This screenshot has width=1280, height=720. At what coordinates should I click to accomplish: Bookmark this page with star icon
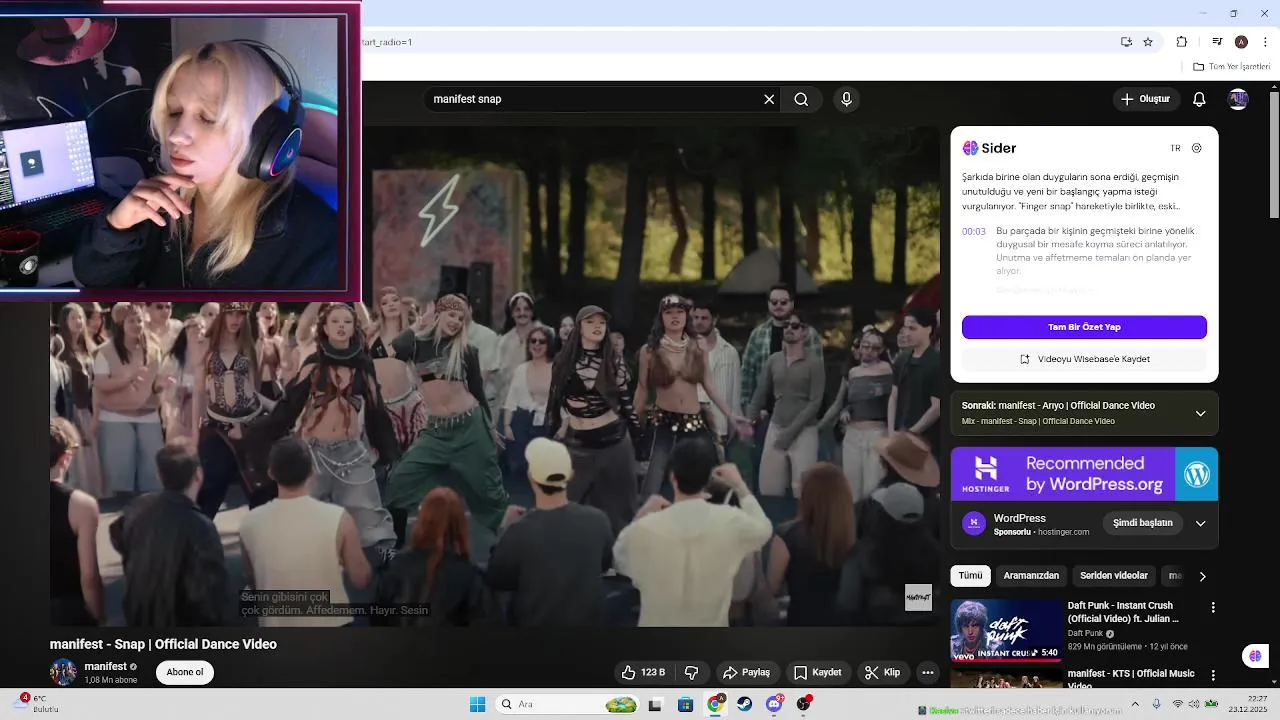(1148, 42)
